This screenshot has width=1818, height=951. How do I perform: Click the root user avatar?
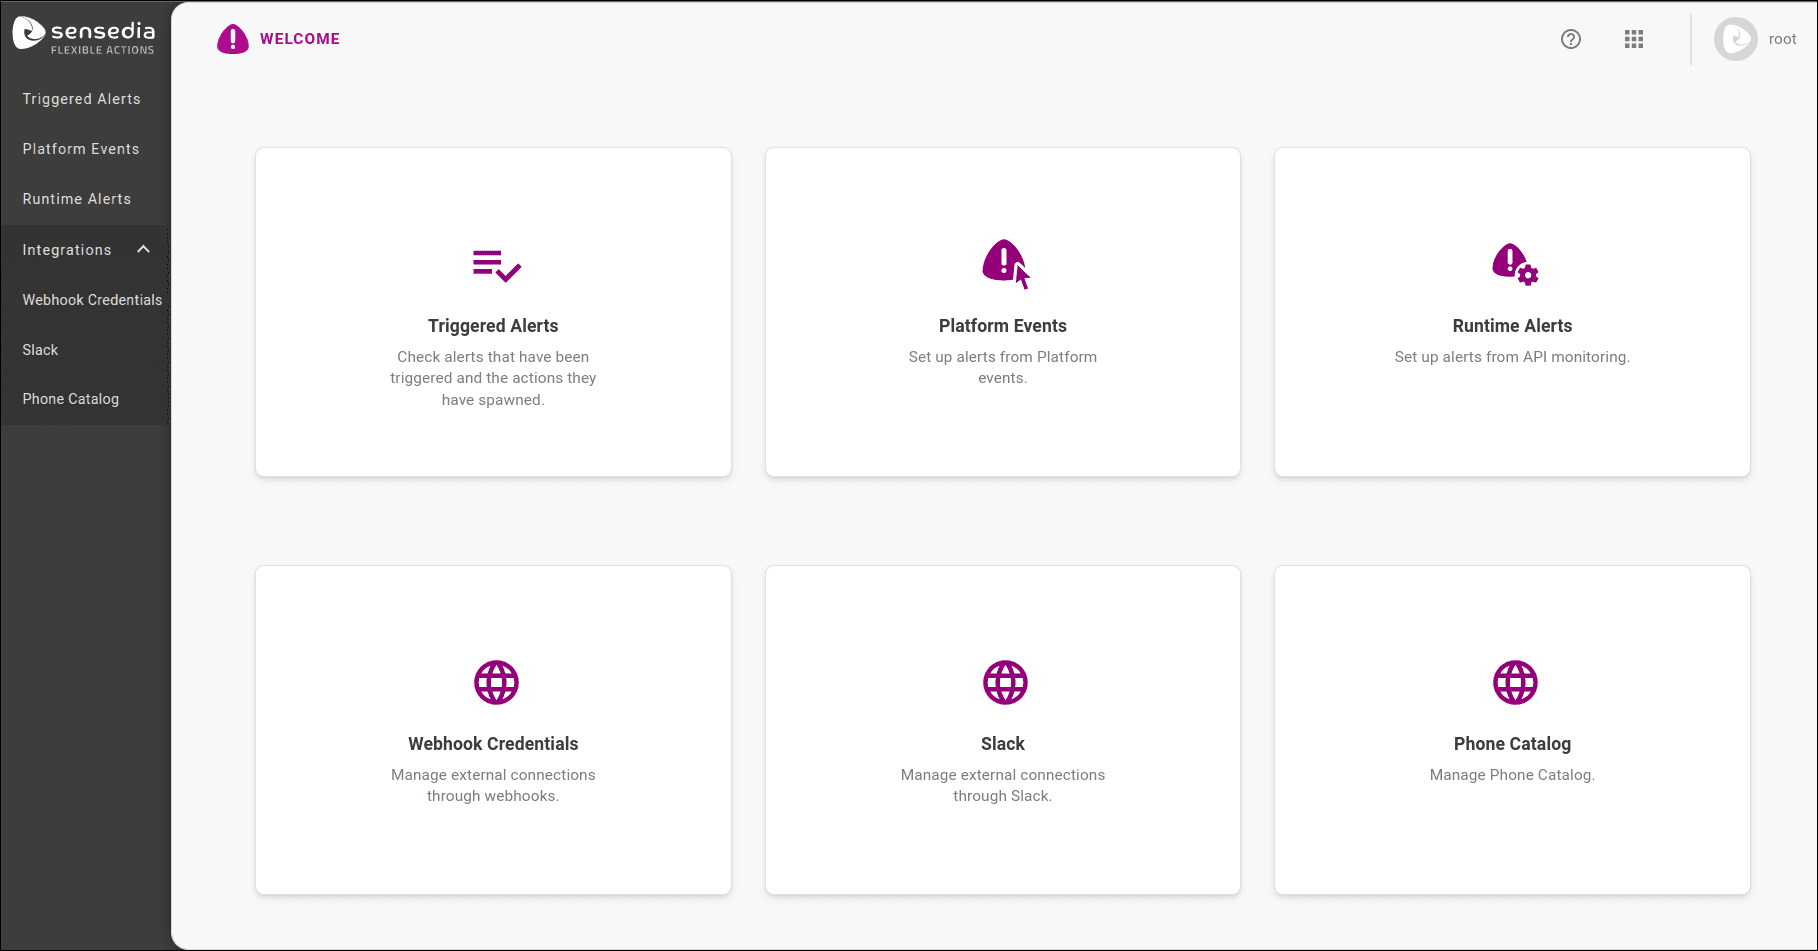coord(1735,39)
